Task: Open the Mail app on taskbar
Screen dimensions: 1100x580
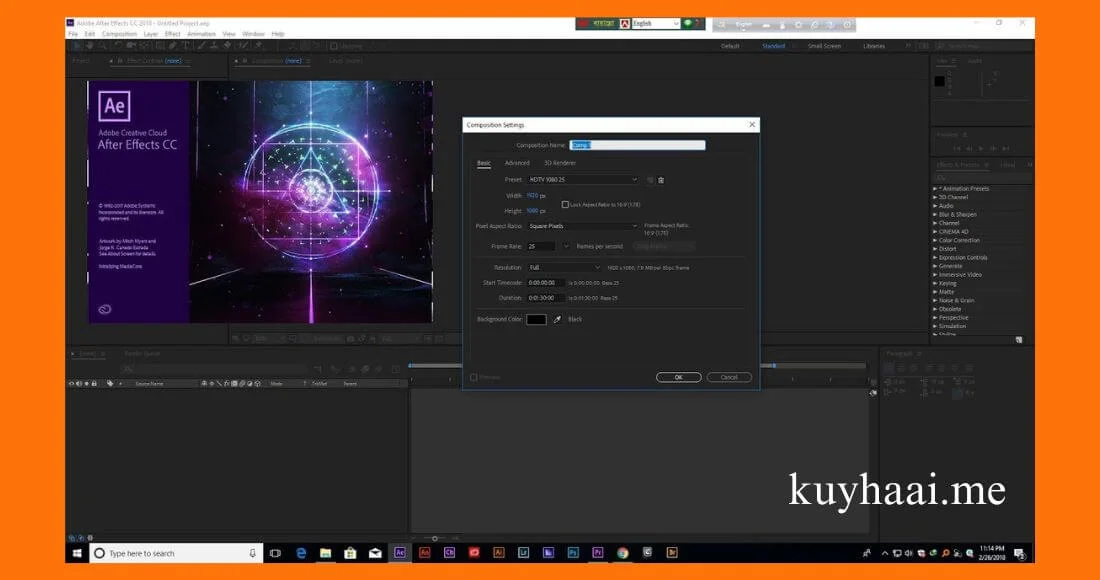Action: pos(375,553)
